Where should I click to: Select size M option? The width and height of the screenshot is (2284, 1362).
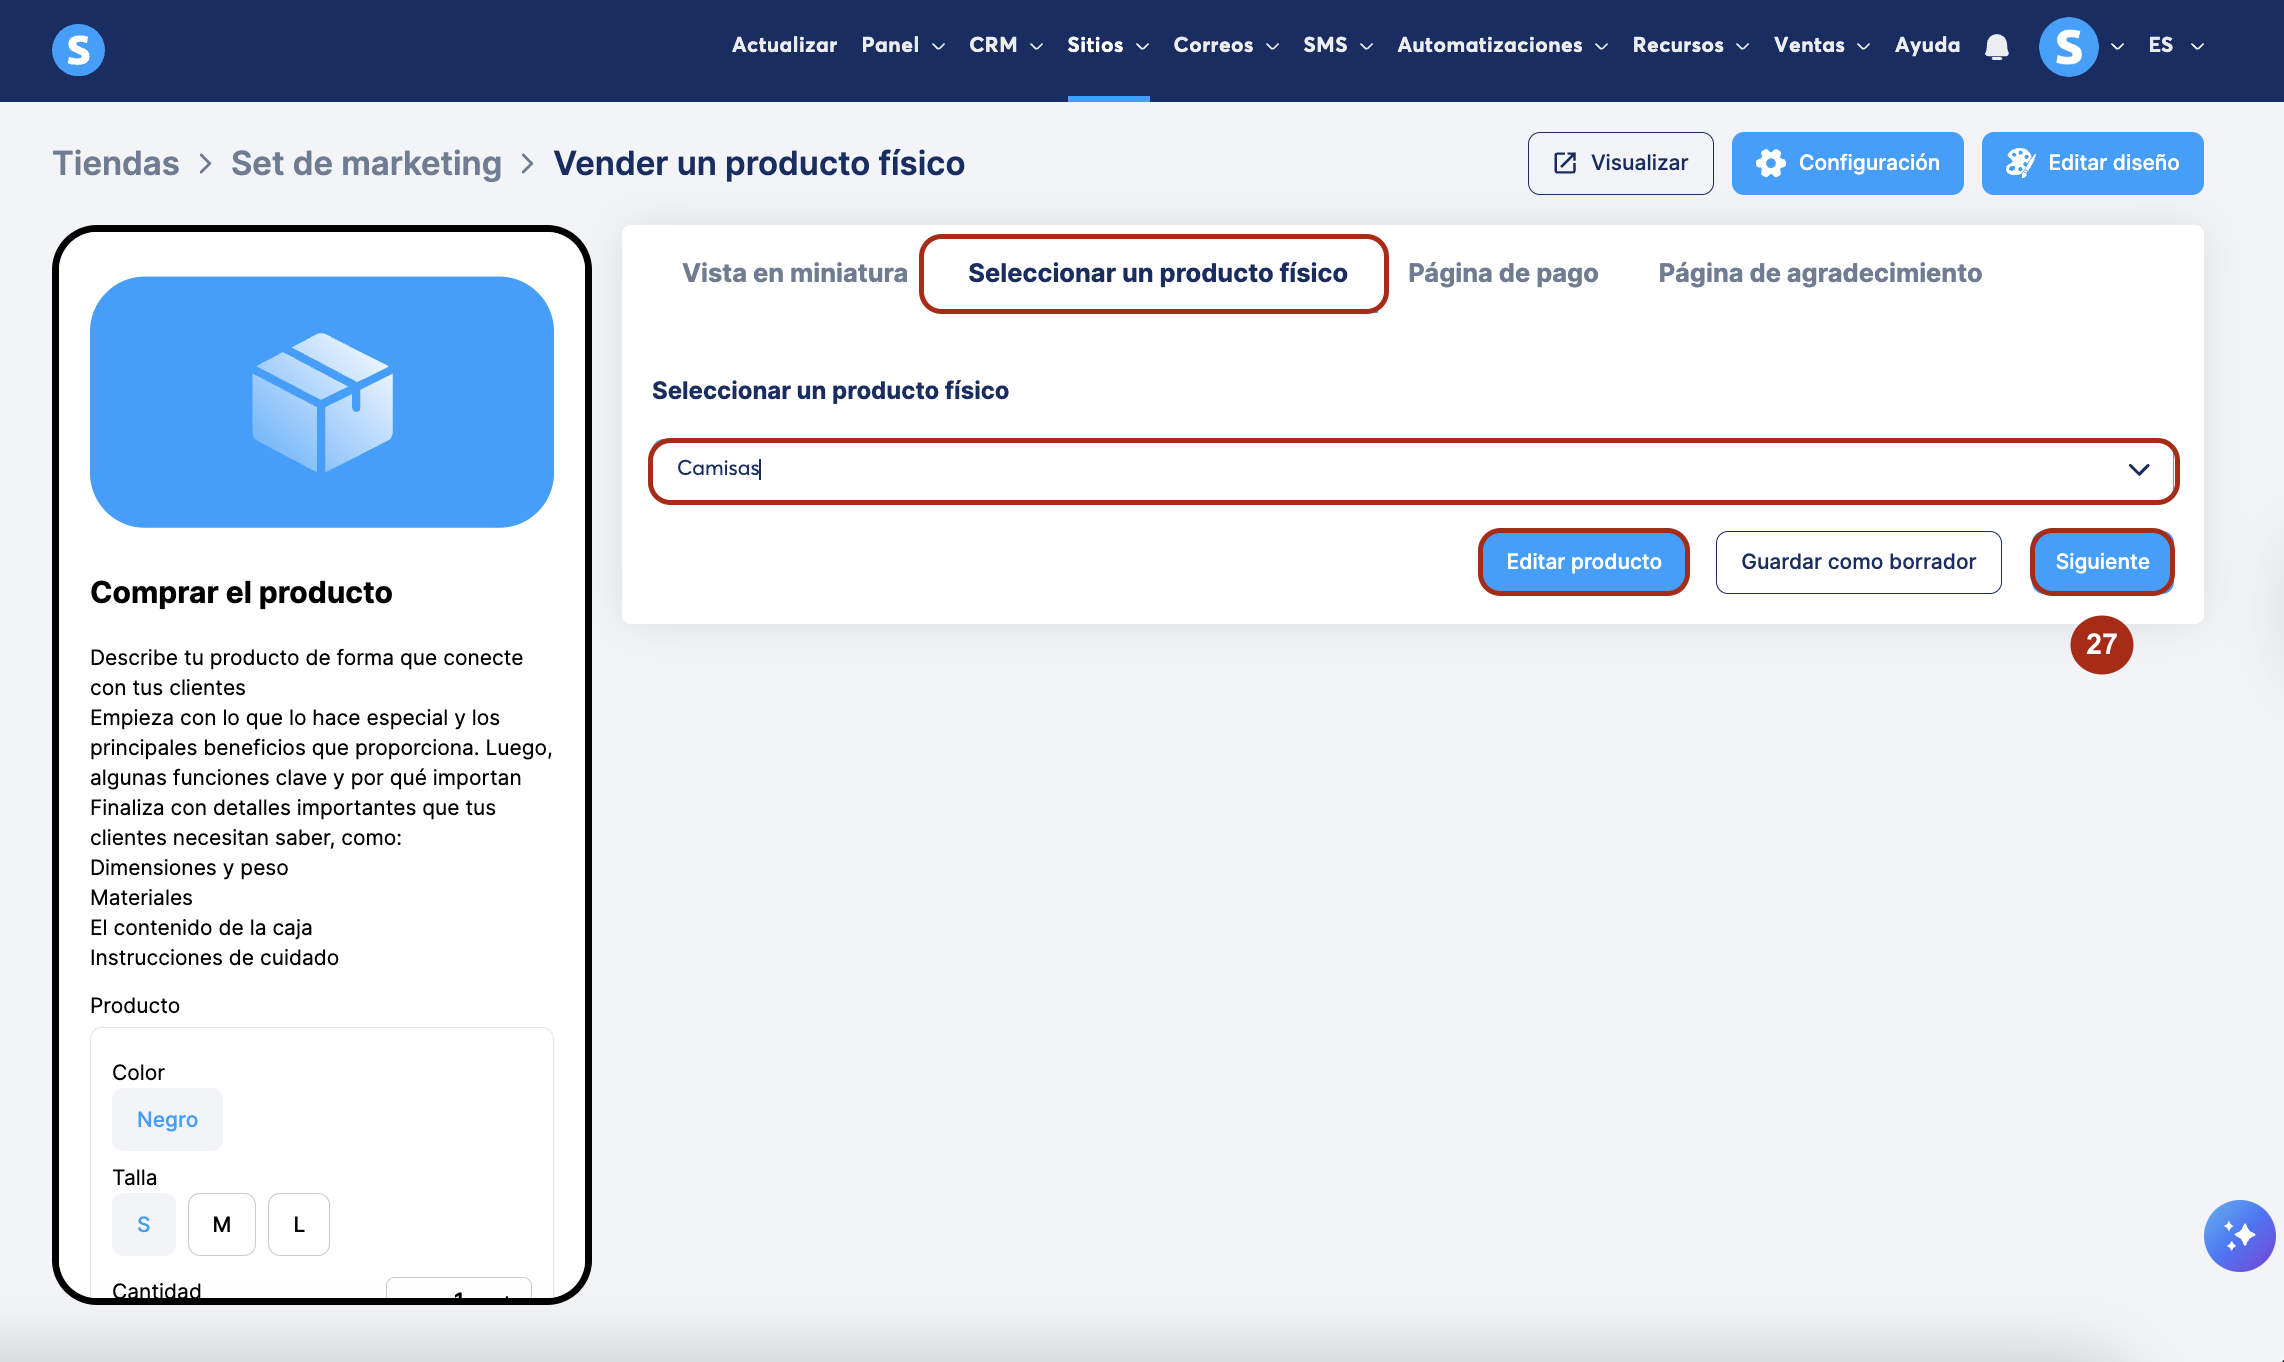[222, 1224]
